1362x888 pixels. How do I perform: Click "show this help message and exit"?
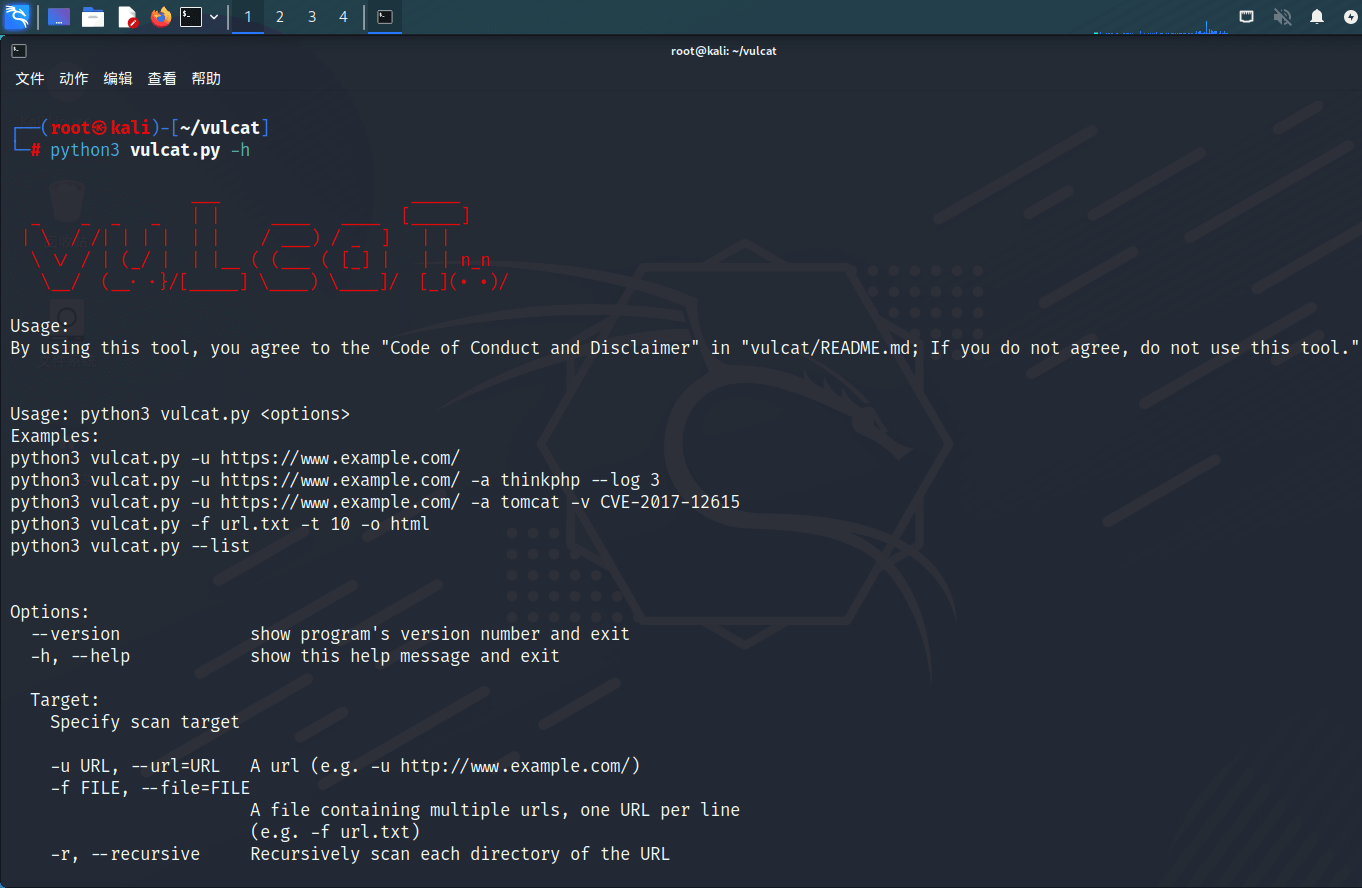click(405, 656)
